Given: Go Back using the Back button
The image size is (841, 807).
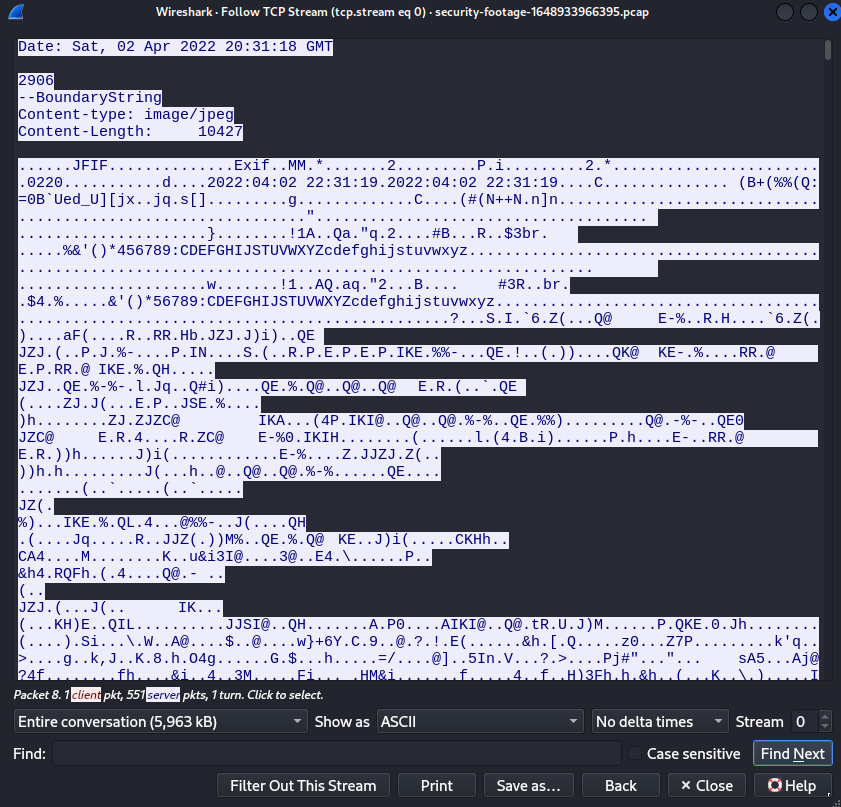Looking at the screenshot, I should 621,786.
